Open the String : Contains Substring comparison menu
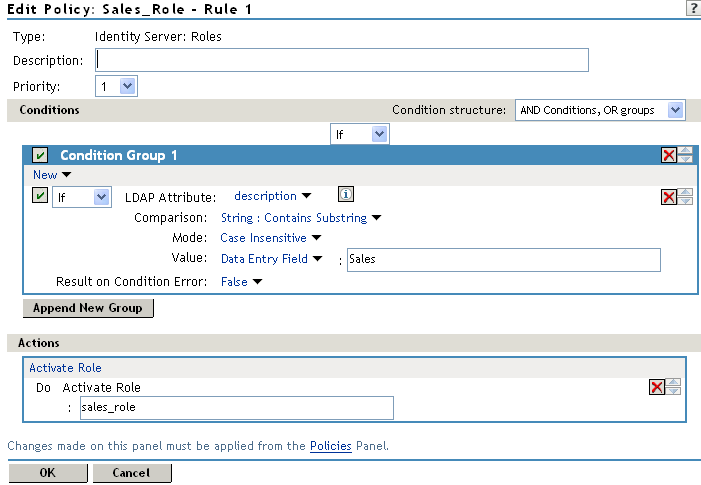Image resolution: width=701 pixels, height=485 pixels. [301, 217]
